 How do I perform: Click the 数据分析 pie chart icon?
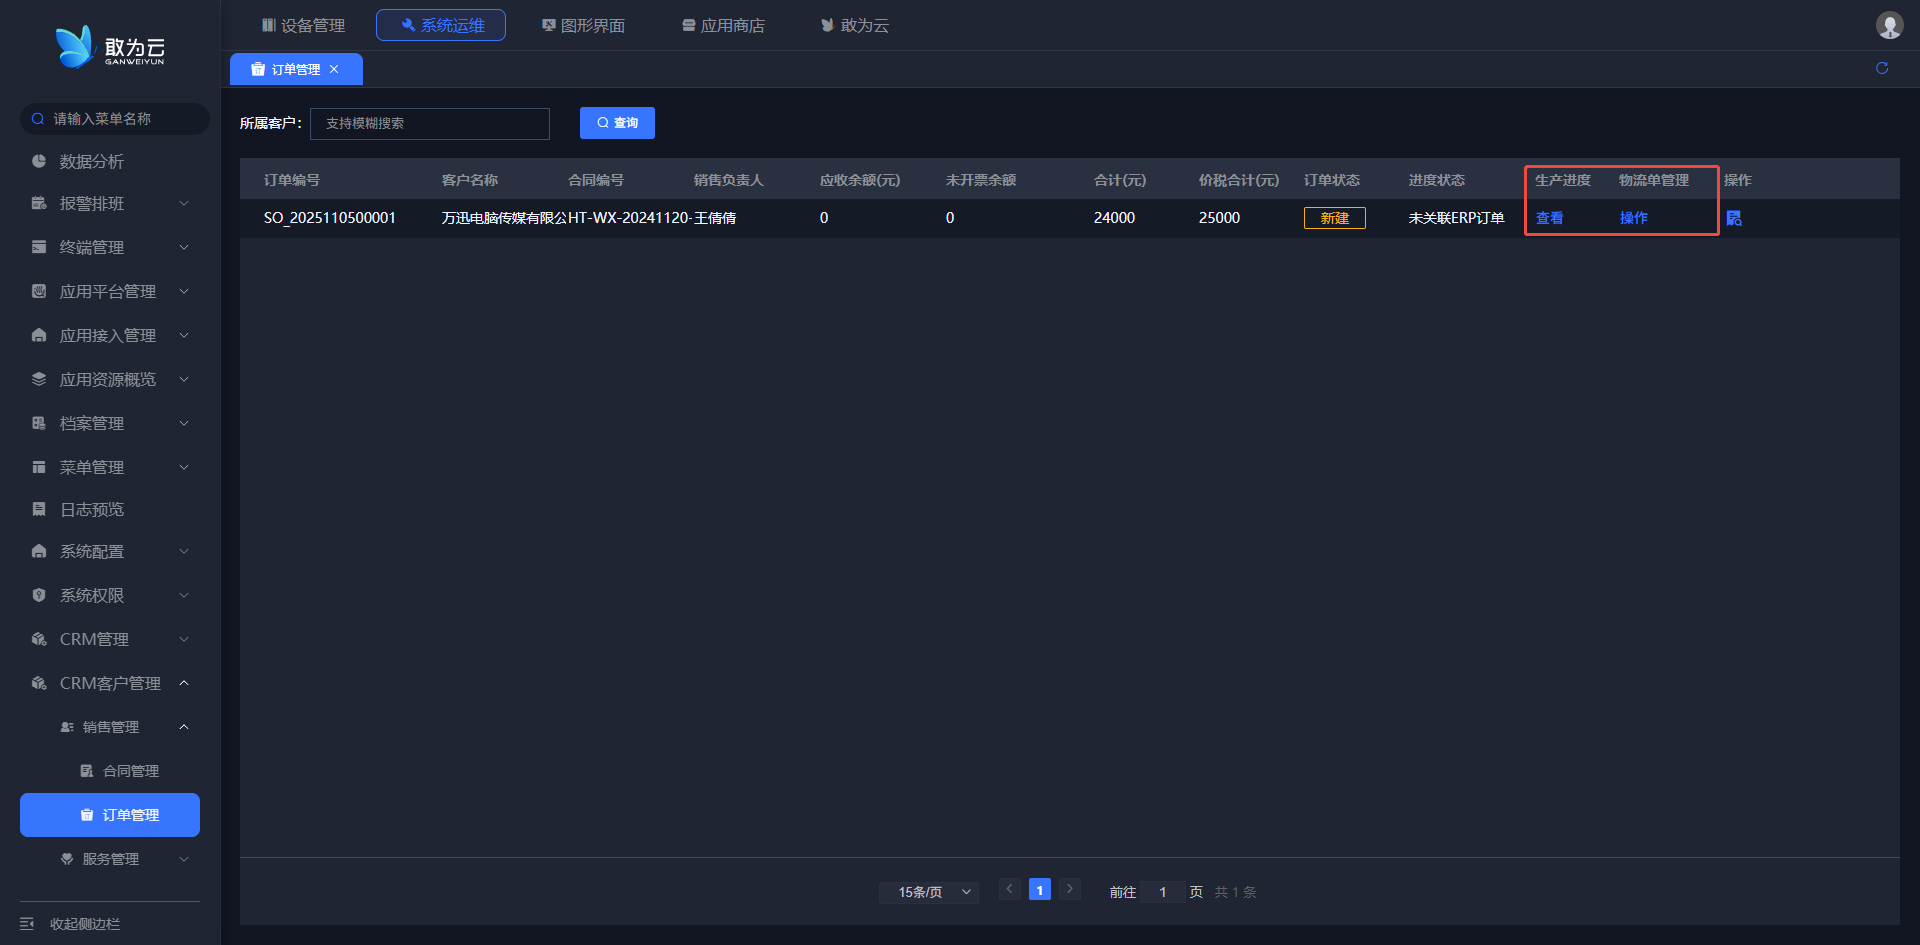coord(39,161)
